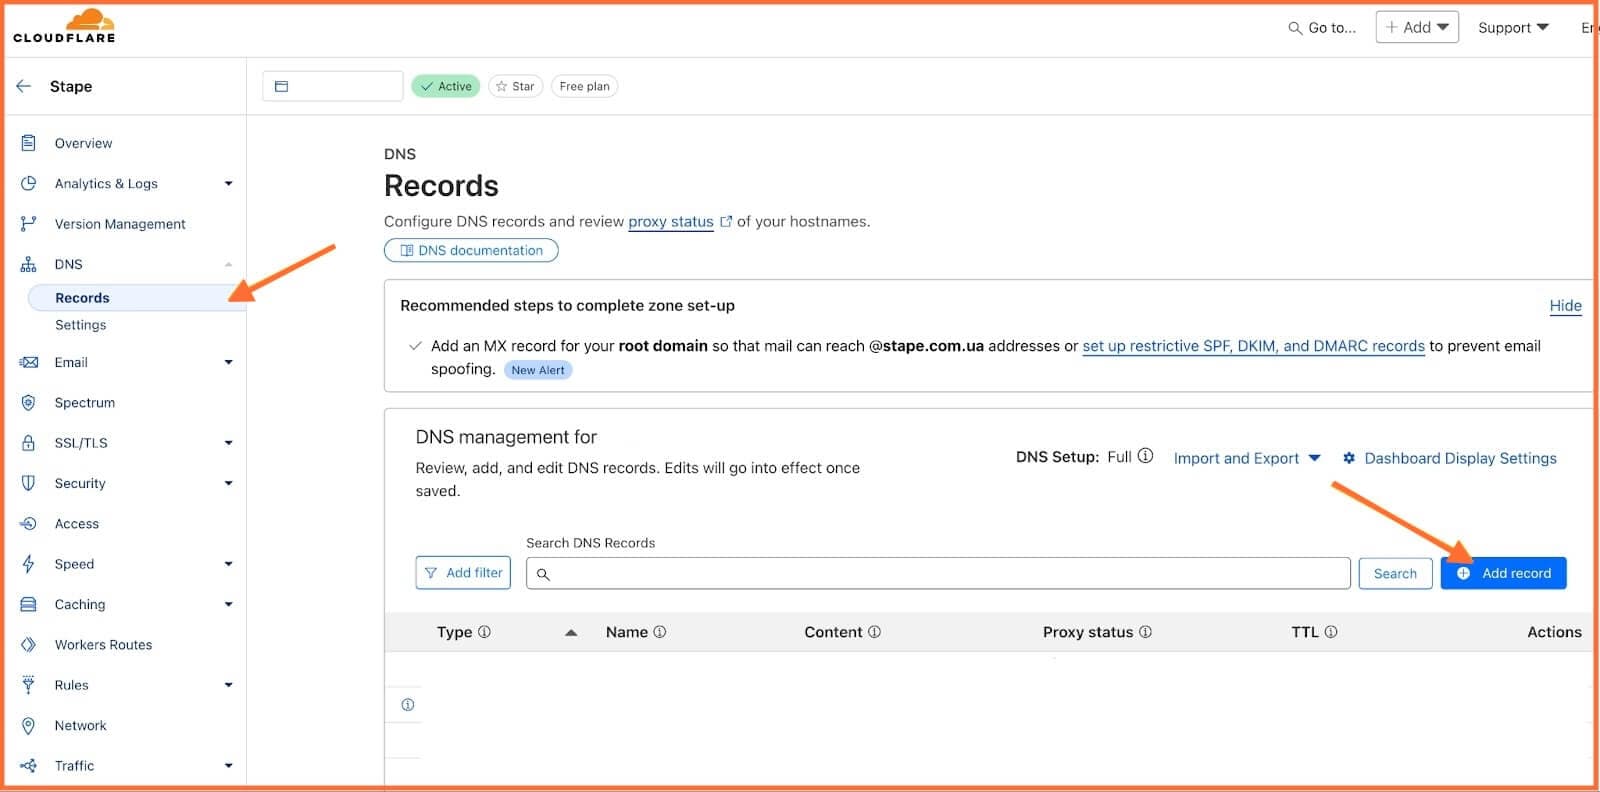Click the info icon next to Proxy status
The height and width of the screenshot is (792, 1600).
pos(1146,632)
